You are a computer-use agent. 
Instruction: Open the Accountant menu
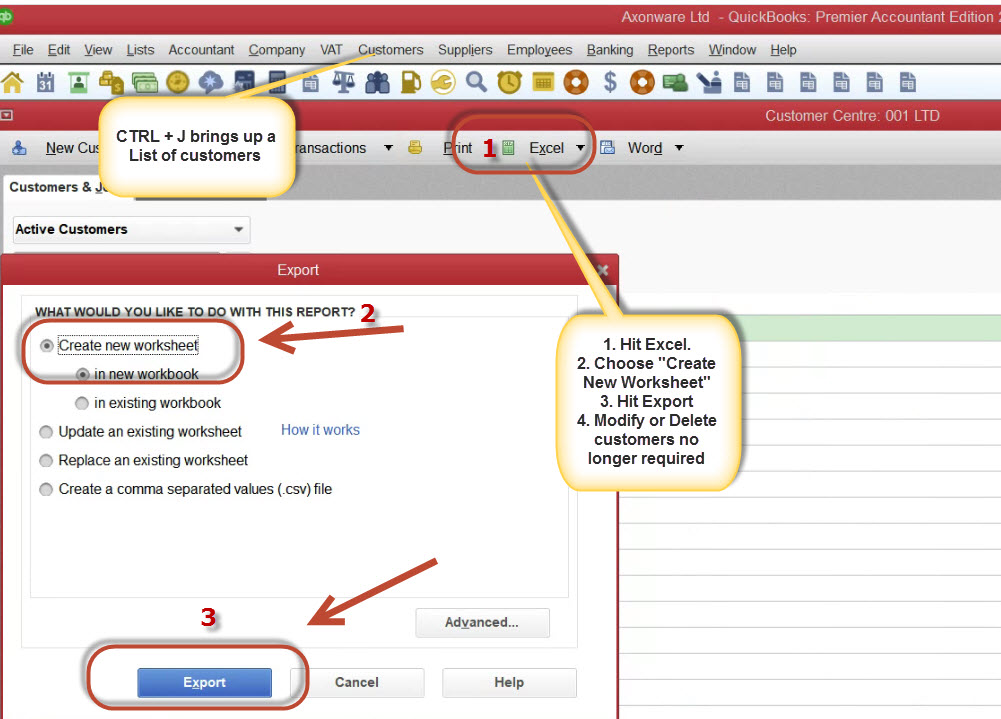(x=201, y=50)
